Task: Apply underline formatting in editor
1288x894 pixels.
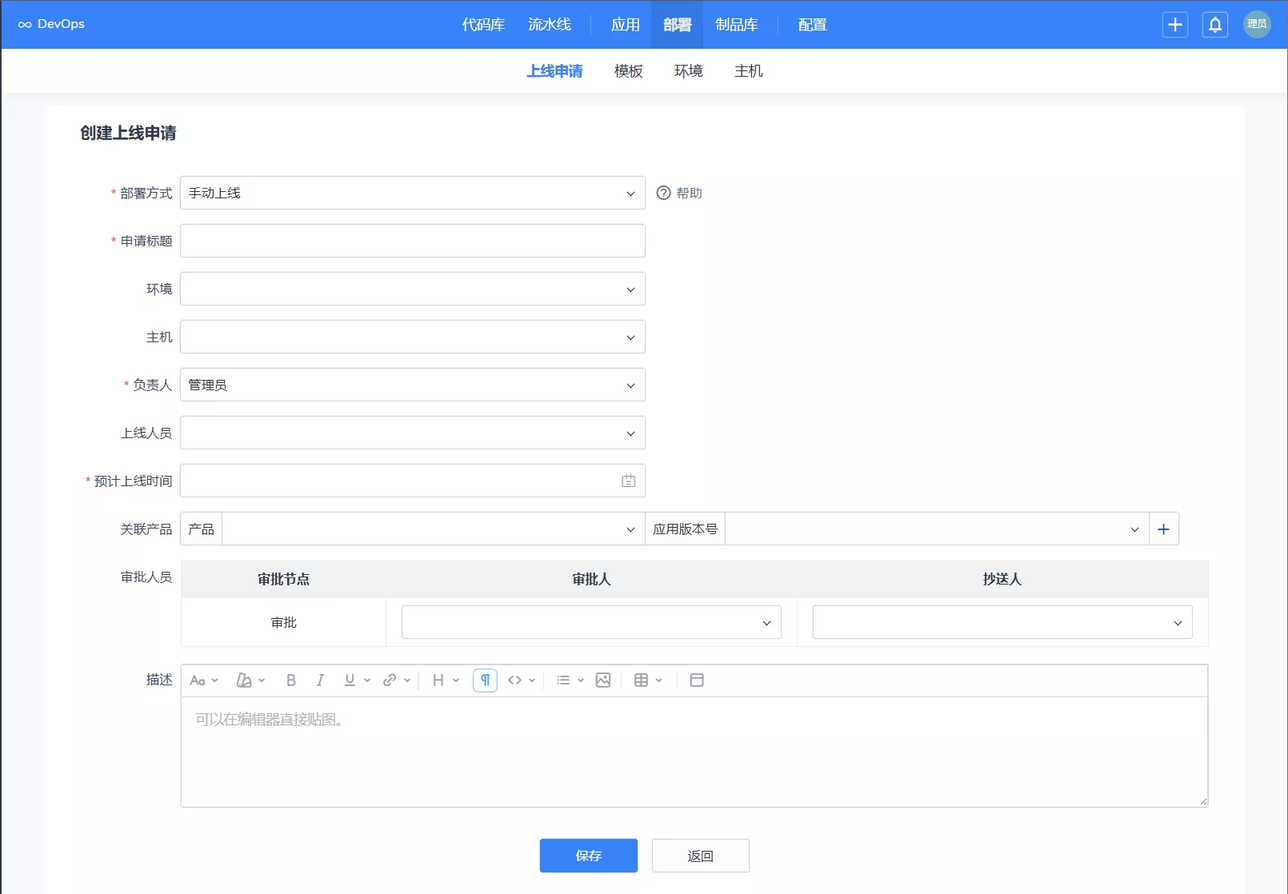Action: (x=349, y=680)
